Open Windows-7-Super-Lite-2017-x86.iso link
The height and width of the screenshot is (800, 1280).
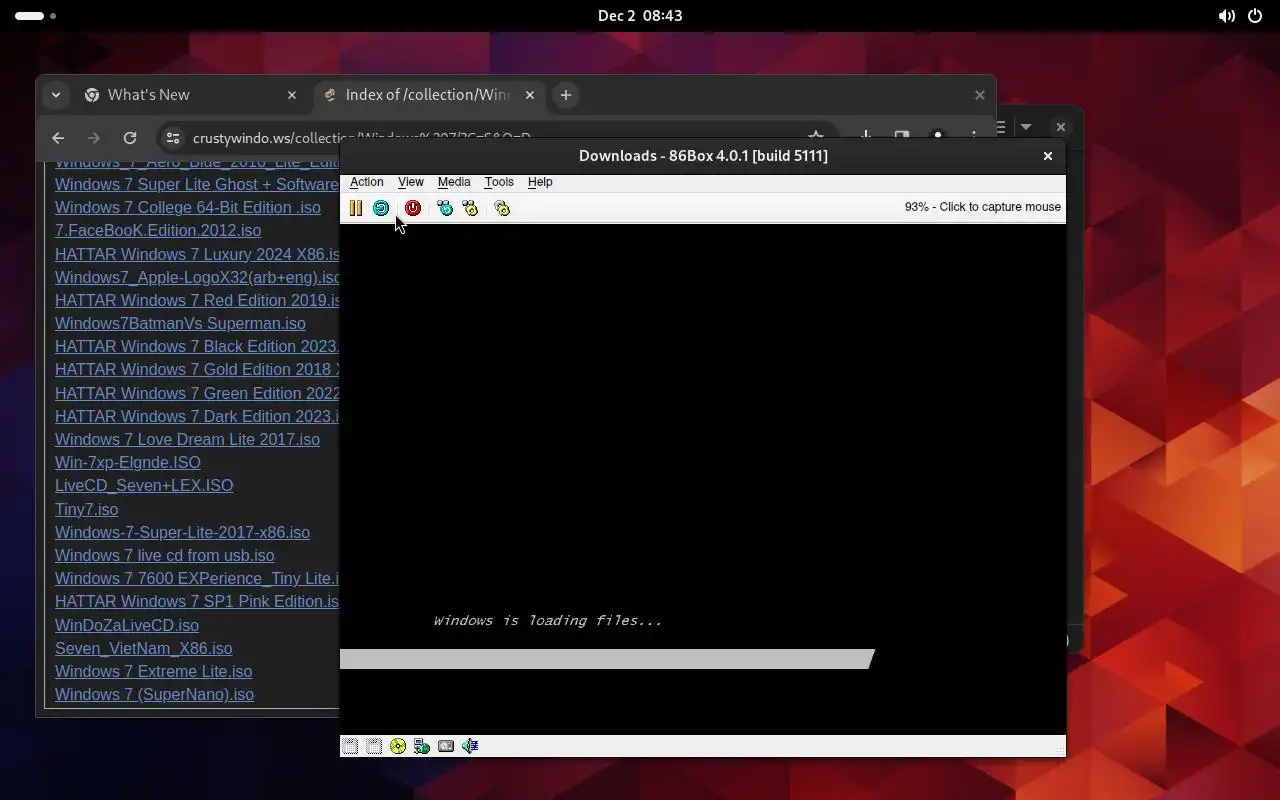coord(182,533)
